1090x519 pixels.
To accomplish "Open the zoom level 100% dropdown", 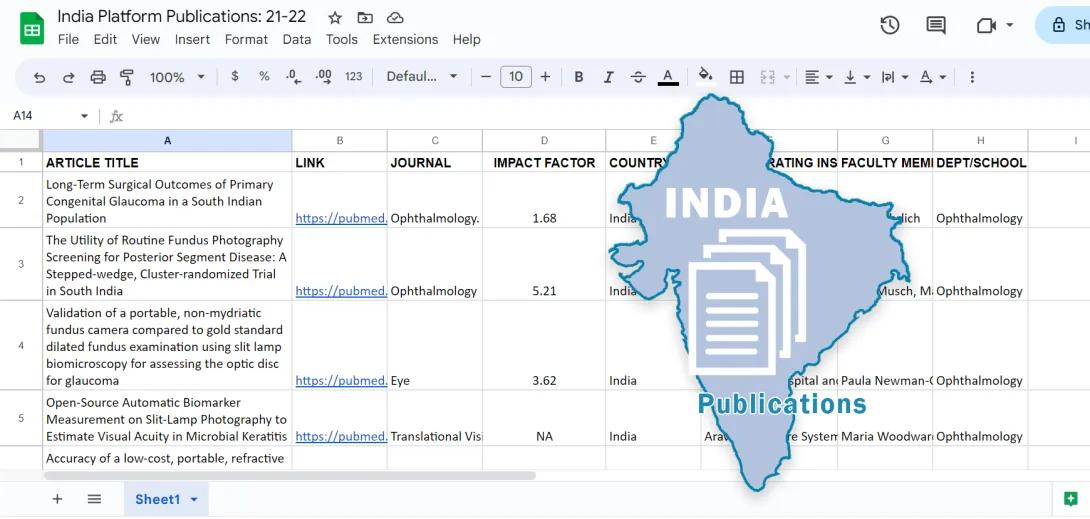I will pos(178,77).
